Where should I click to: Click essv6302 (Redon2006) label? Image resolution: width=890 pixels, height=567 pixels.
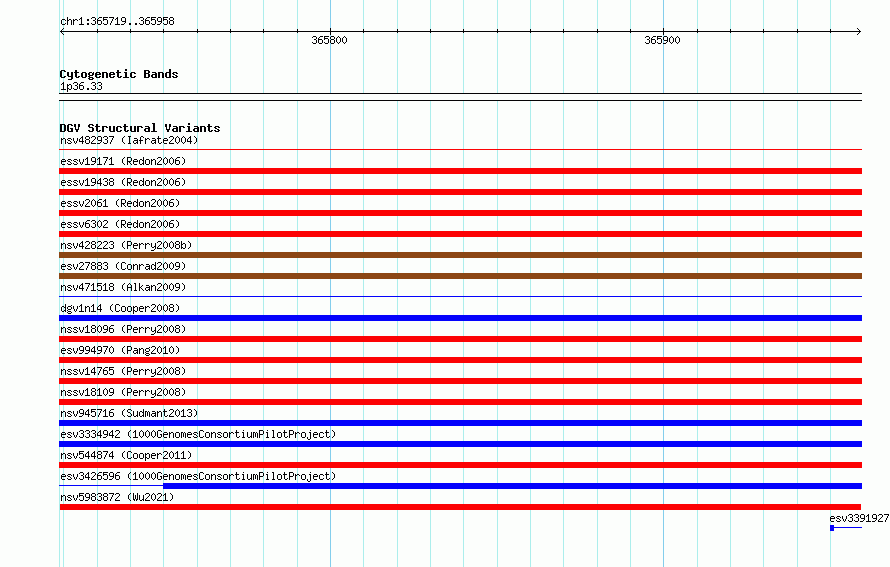tap(120, 224)
